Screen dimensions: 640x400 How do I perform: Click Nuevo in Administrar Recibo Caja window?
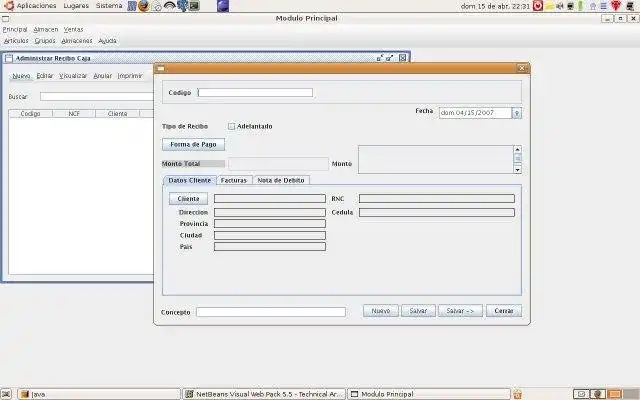(21, 76)
